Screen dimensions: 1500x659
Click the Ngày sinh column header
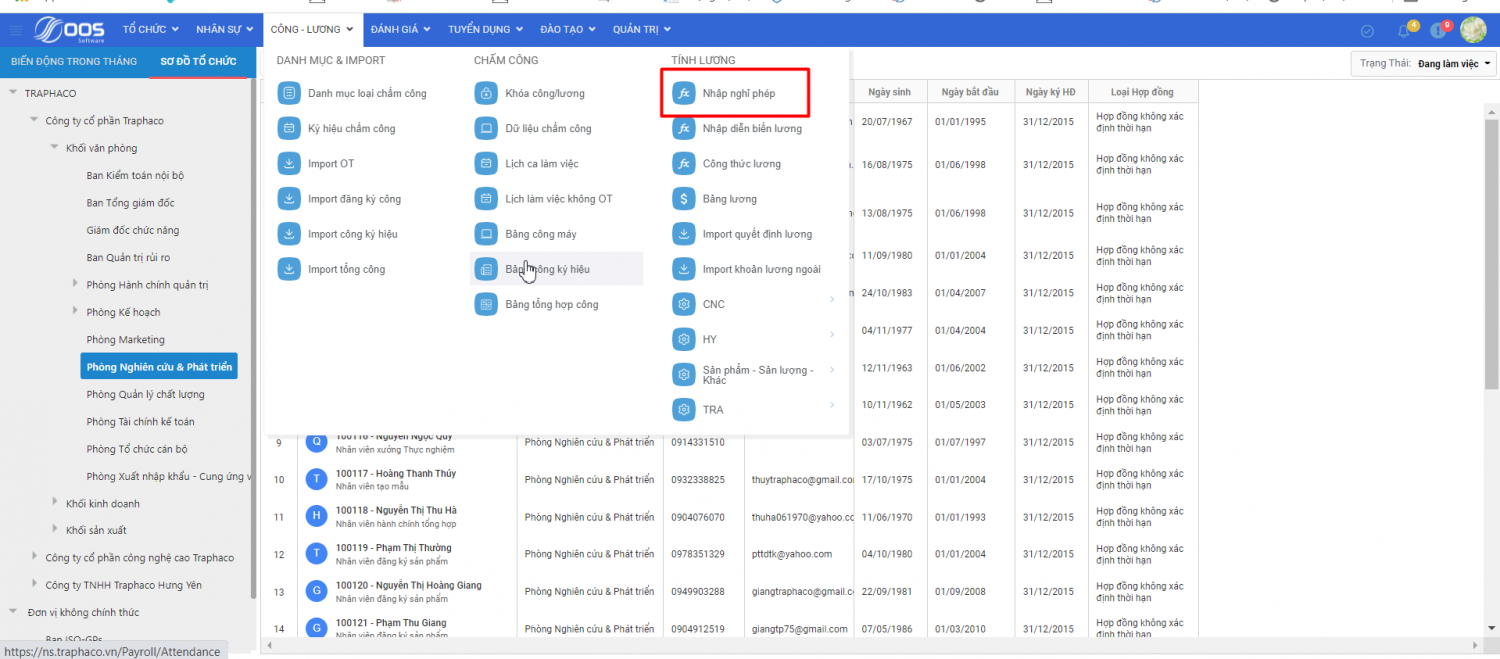(890, 92)
